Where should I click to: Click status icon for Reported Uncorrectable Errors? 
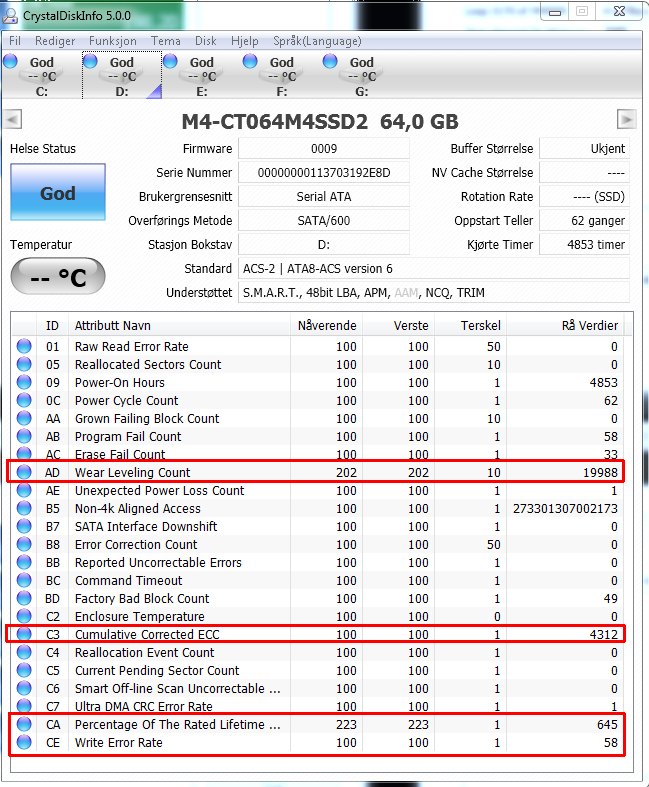tap(24, 563)
